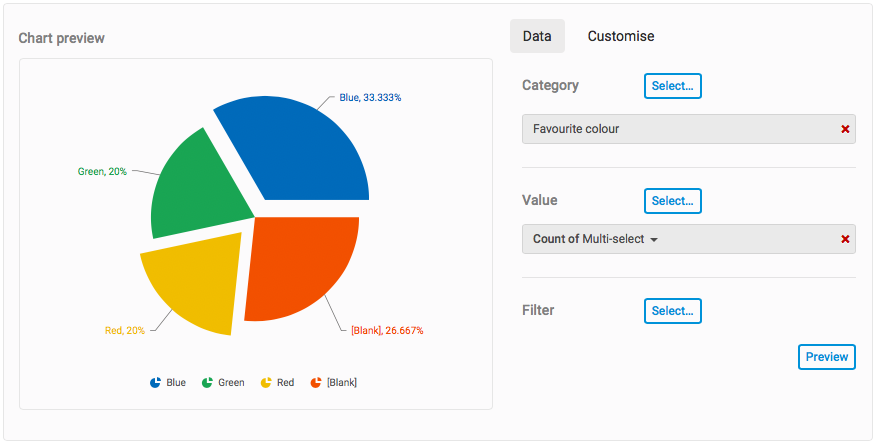The height and width of the screenshot is (445, 876).
Task: Switch to the Data tab
Action: [x=537, y=36]
